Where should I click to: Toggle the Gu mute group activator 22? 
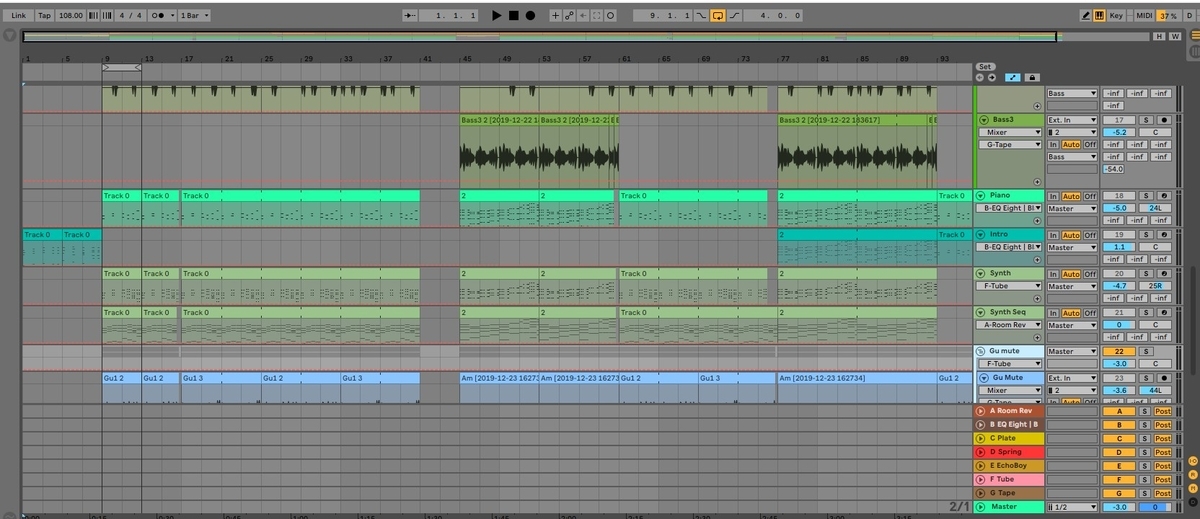[1117, 352]
